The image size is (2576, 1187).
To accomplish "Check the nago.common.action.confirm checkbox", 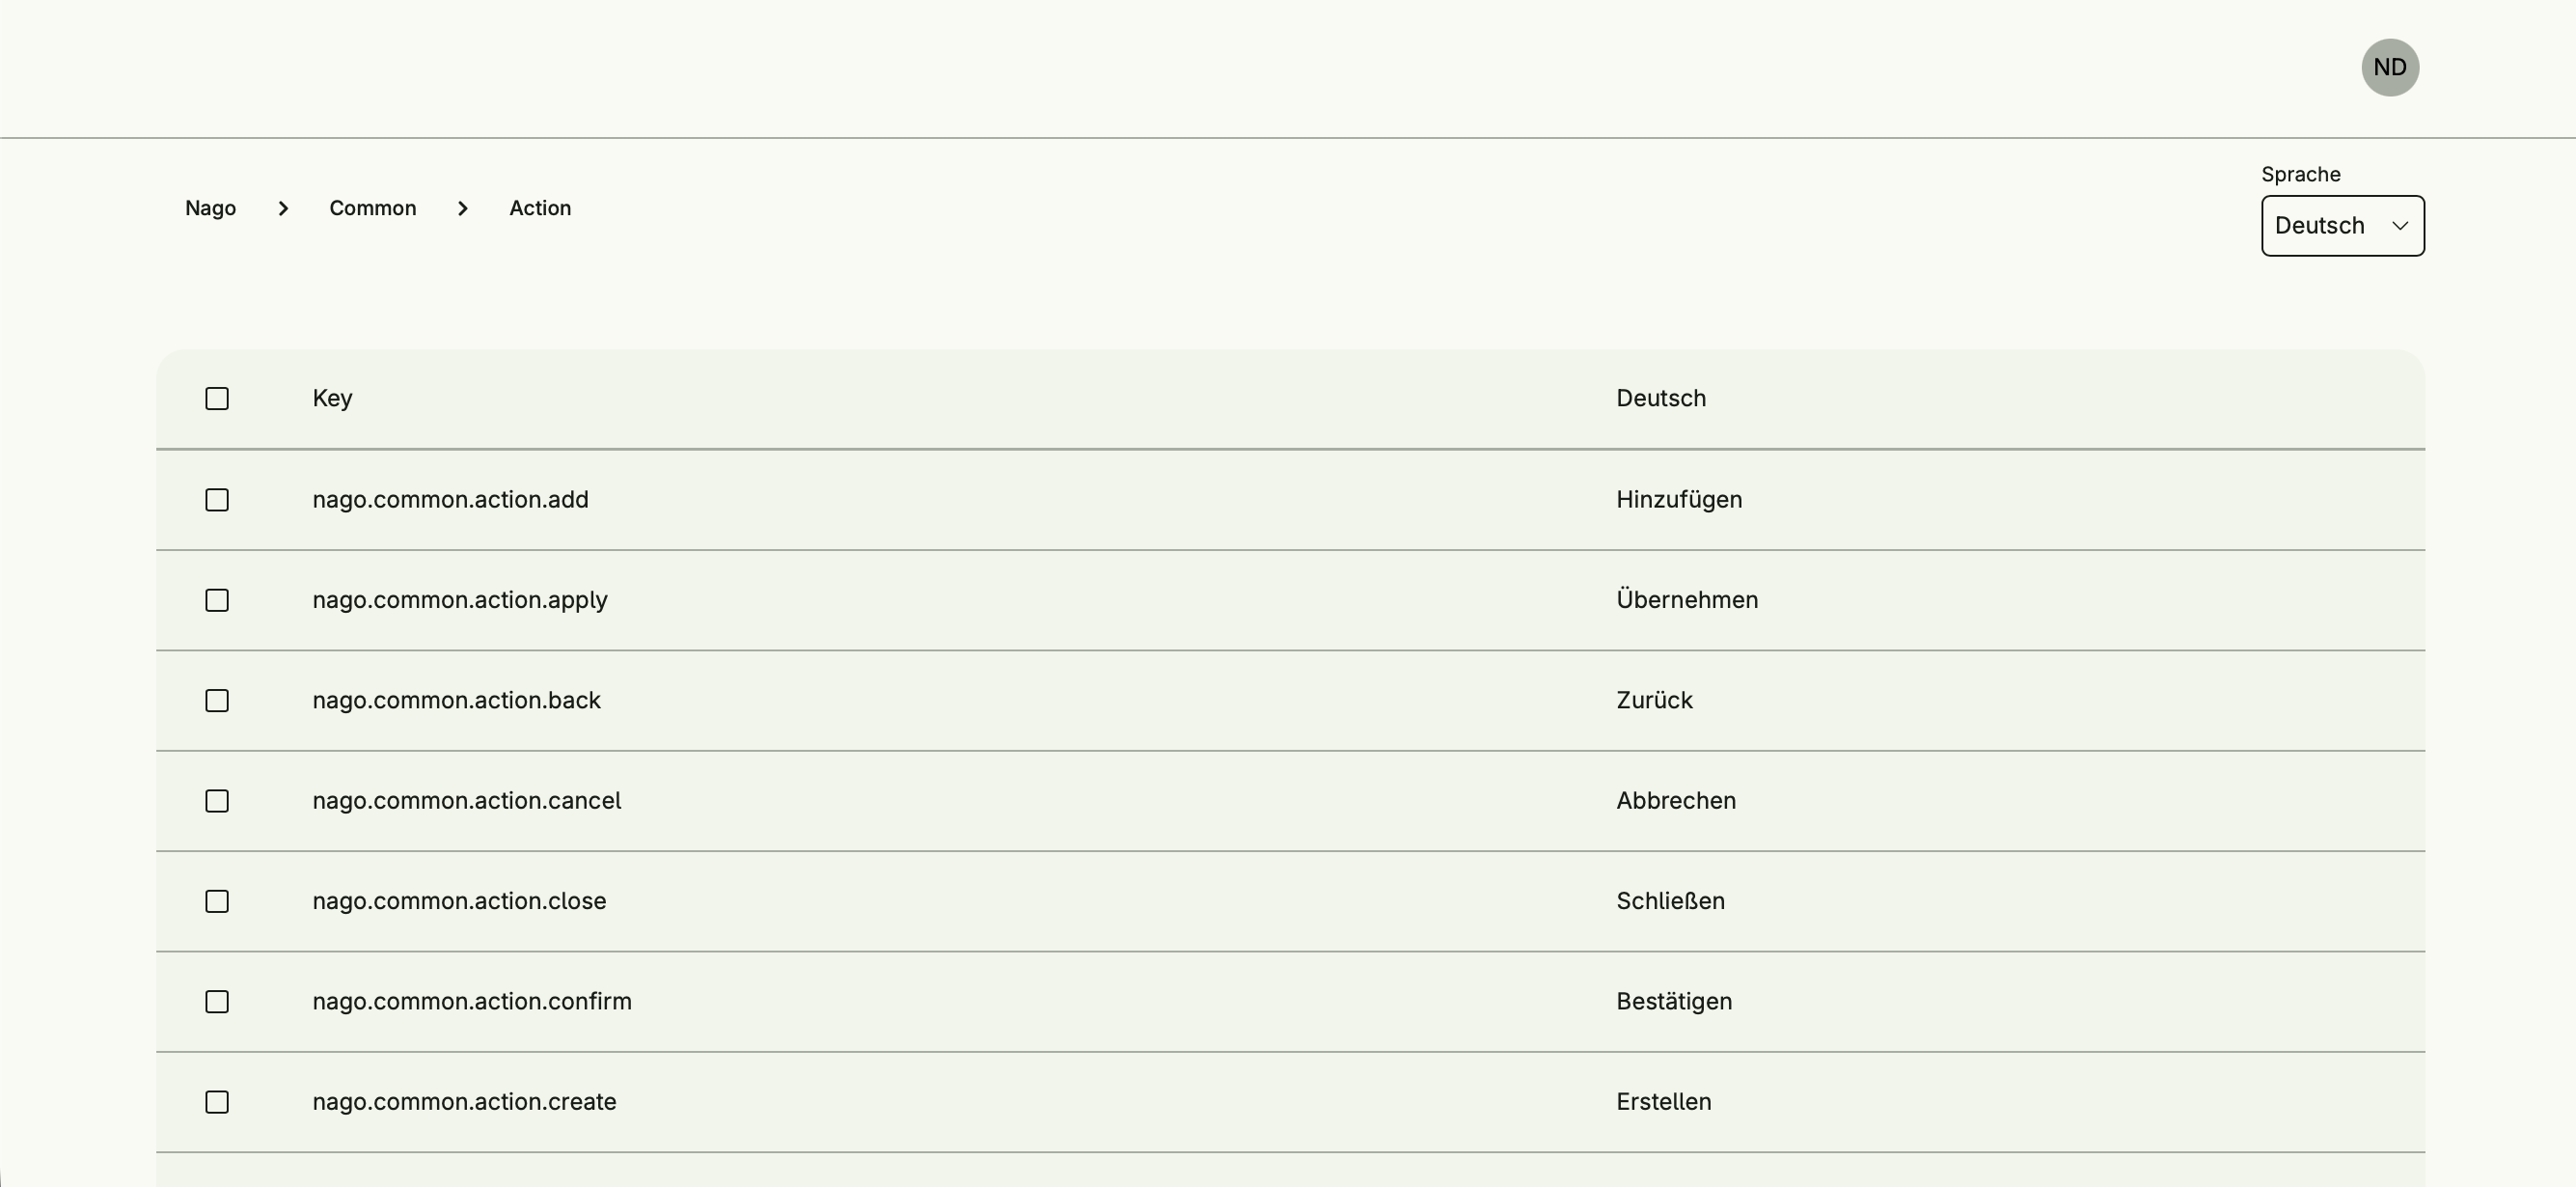I will point(217,1002).
